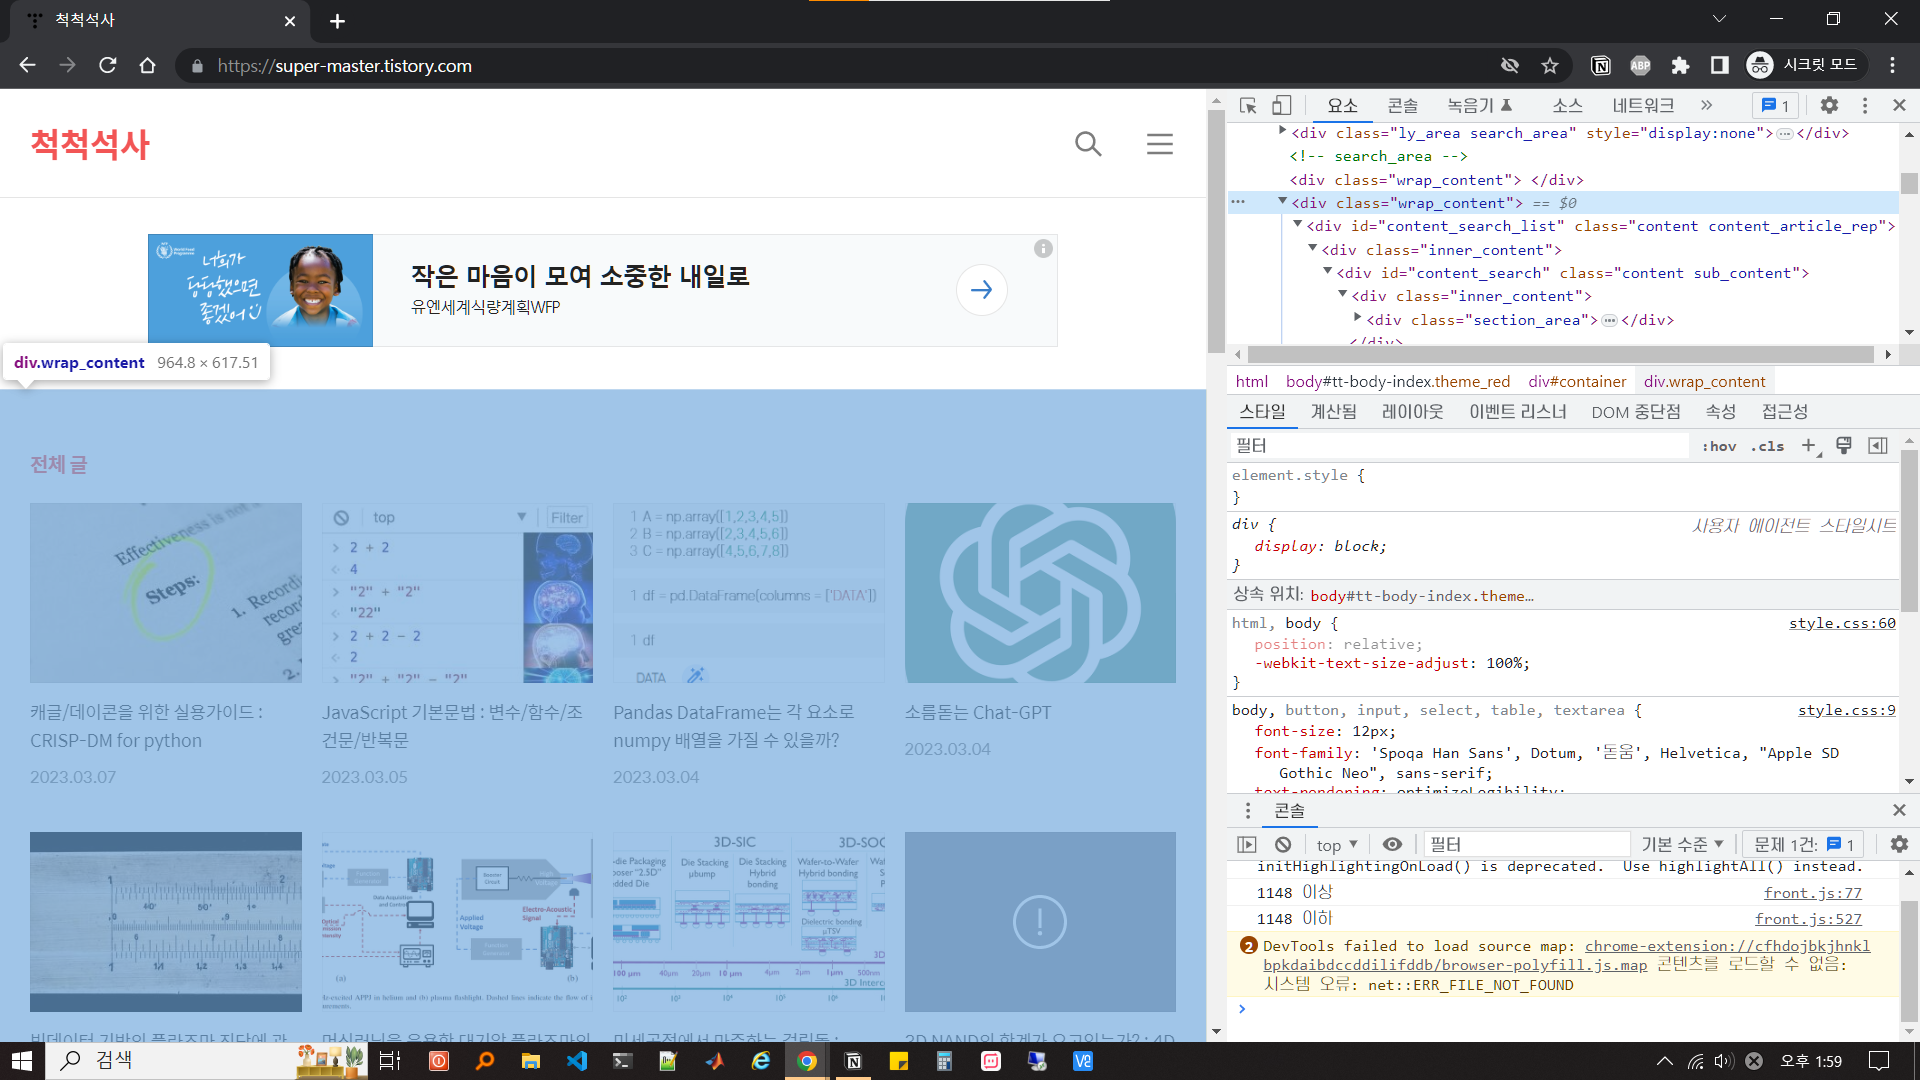Select the inspect element picker icon

pos(1248,105)
